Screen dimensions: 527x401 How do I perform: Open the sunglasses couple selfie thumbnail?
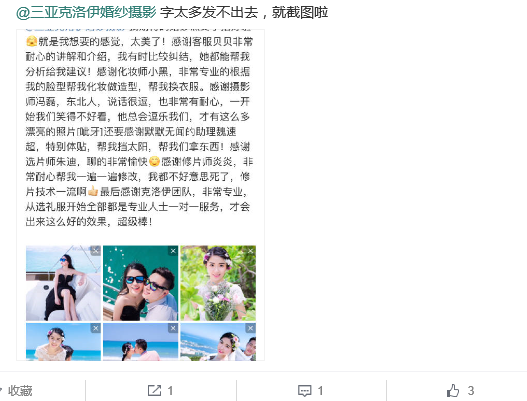pos(140,283)
